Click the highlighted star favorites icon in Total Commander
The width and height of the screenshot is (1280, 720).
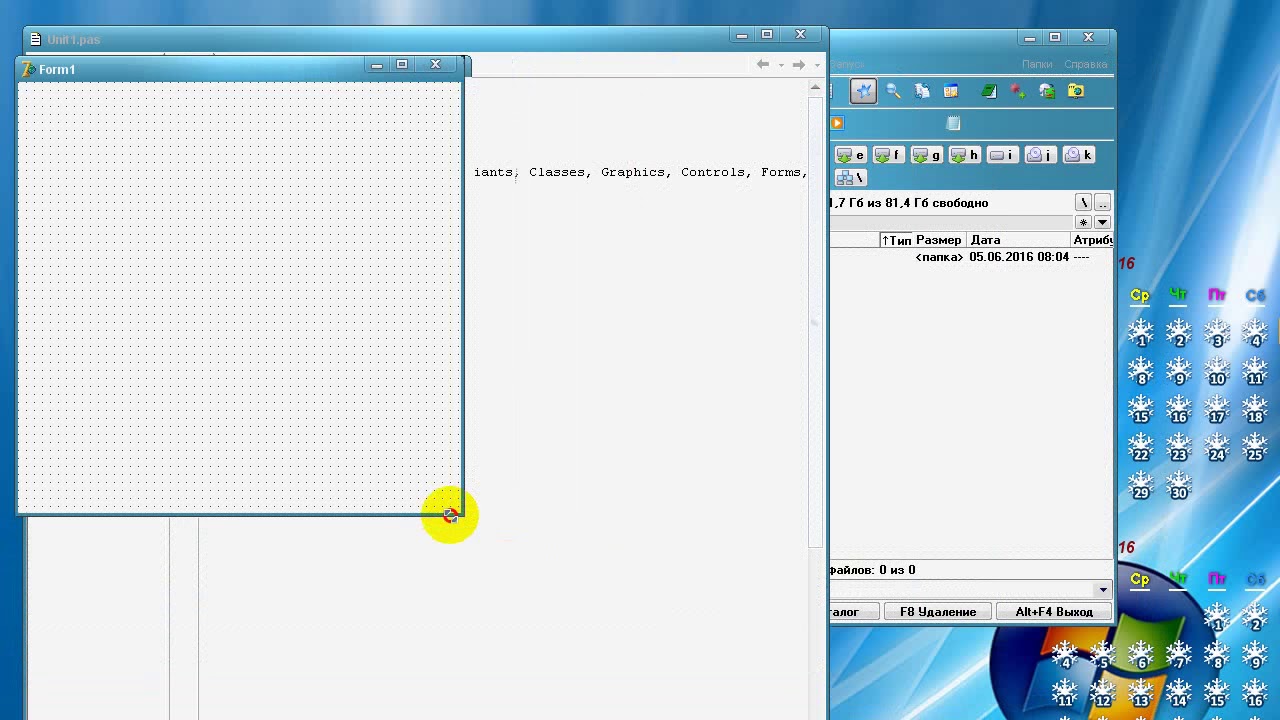coord(863,91)
